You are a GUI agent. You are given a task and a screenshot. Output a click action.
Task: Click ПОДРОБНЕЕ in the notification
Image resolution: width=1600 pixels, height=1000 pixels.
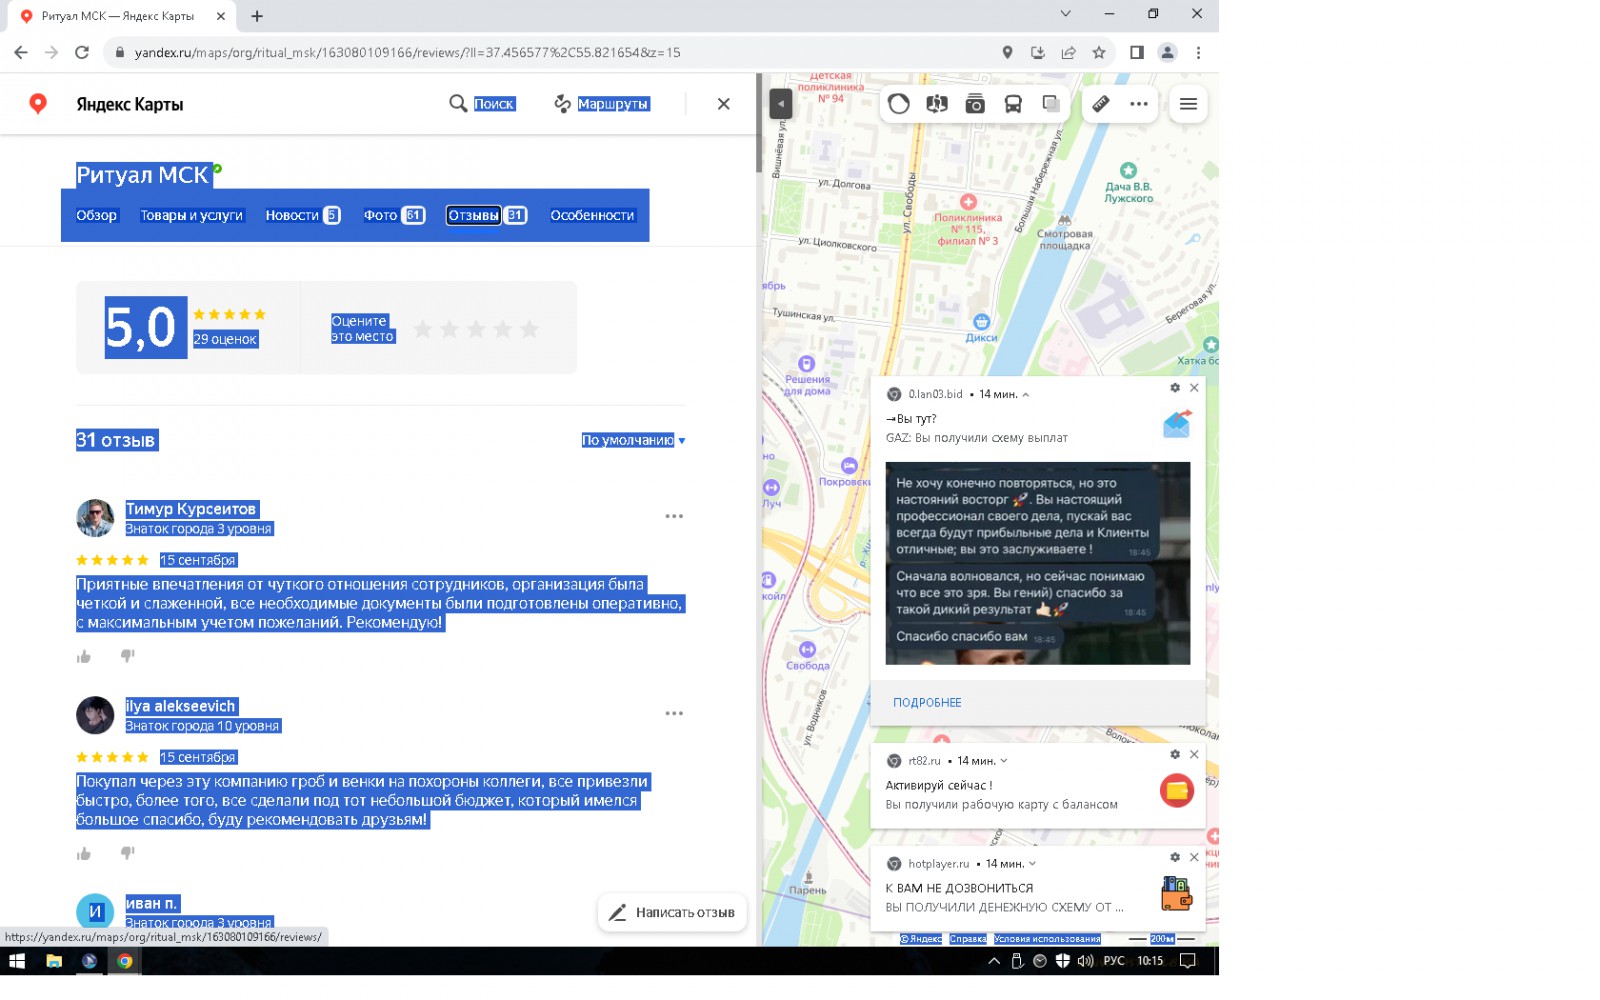pyautogui.click(x=927, y=703)
